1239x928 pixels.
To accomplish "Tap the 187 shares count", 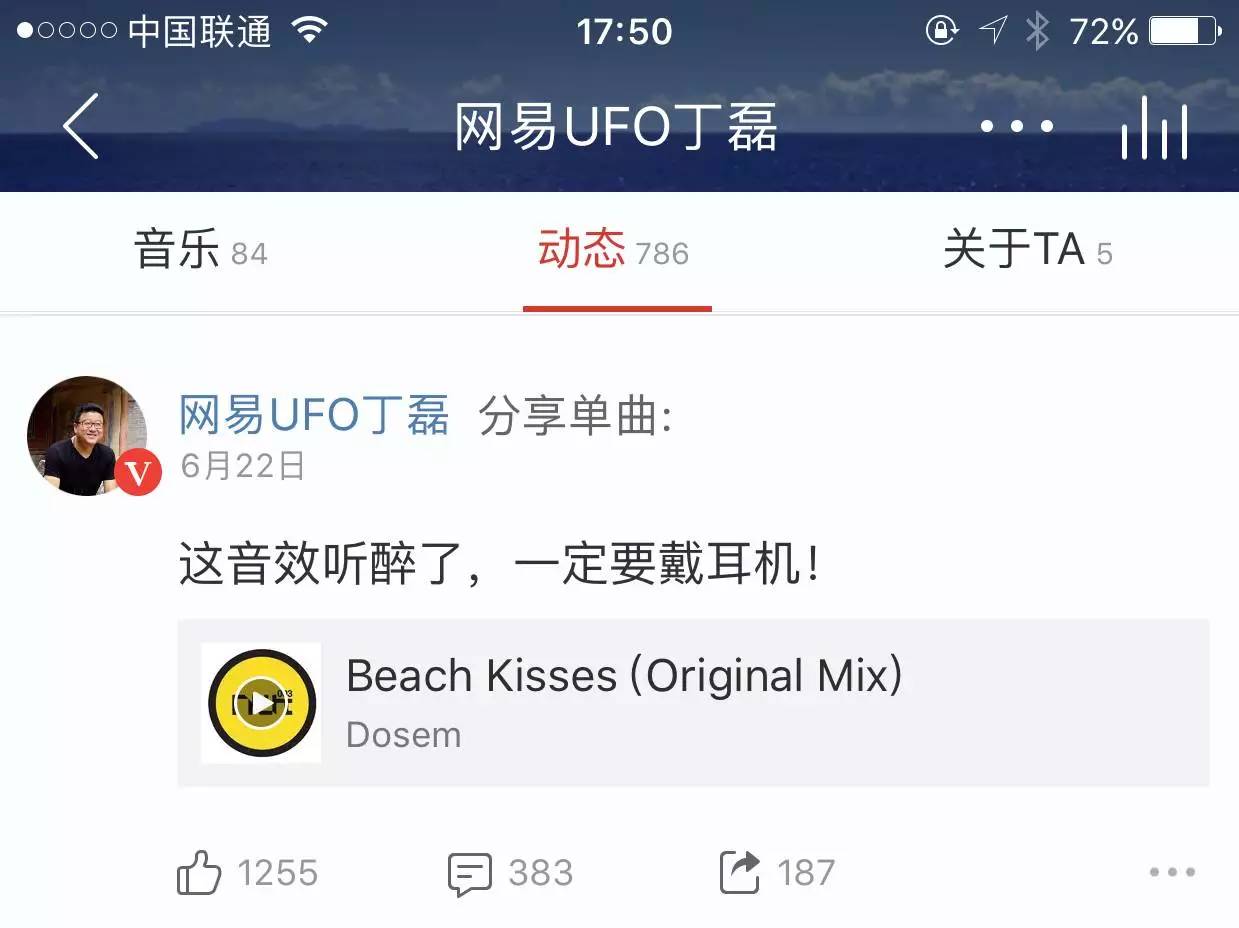I will click(806, 873).
